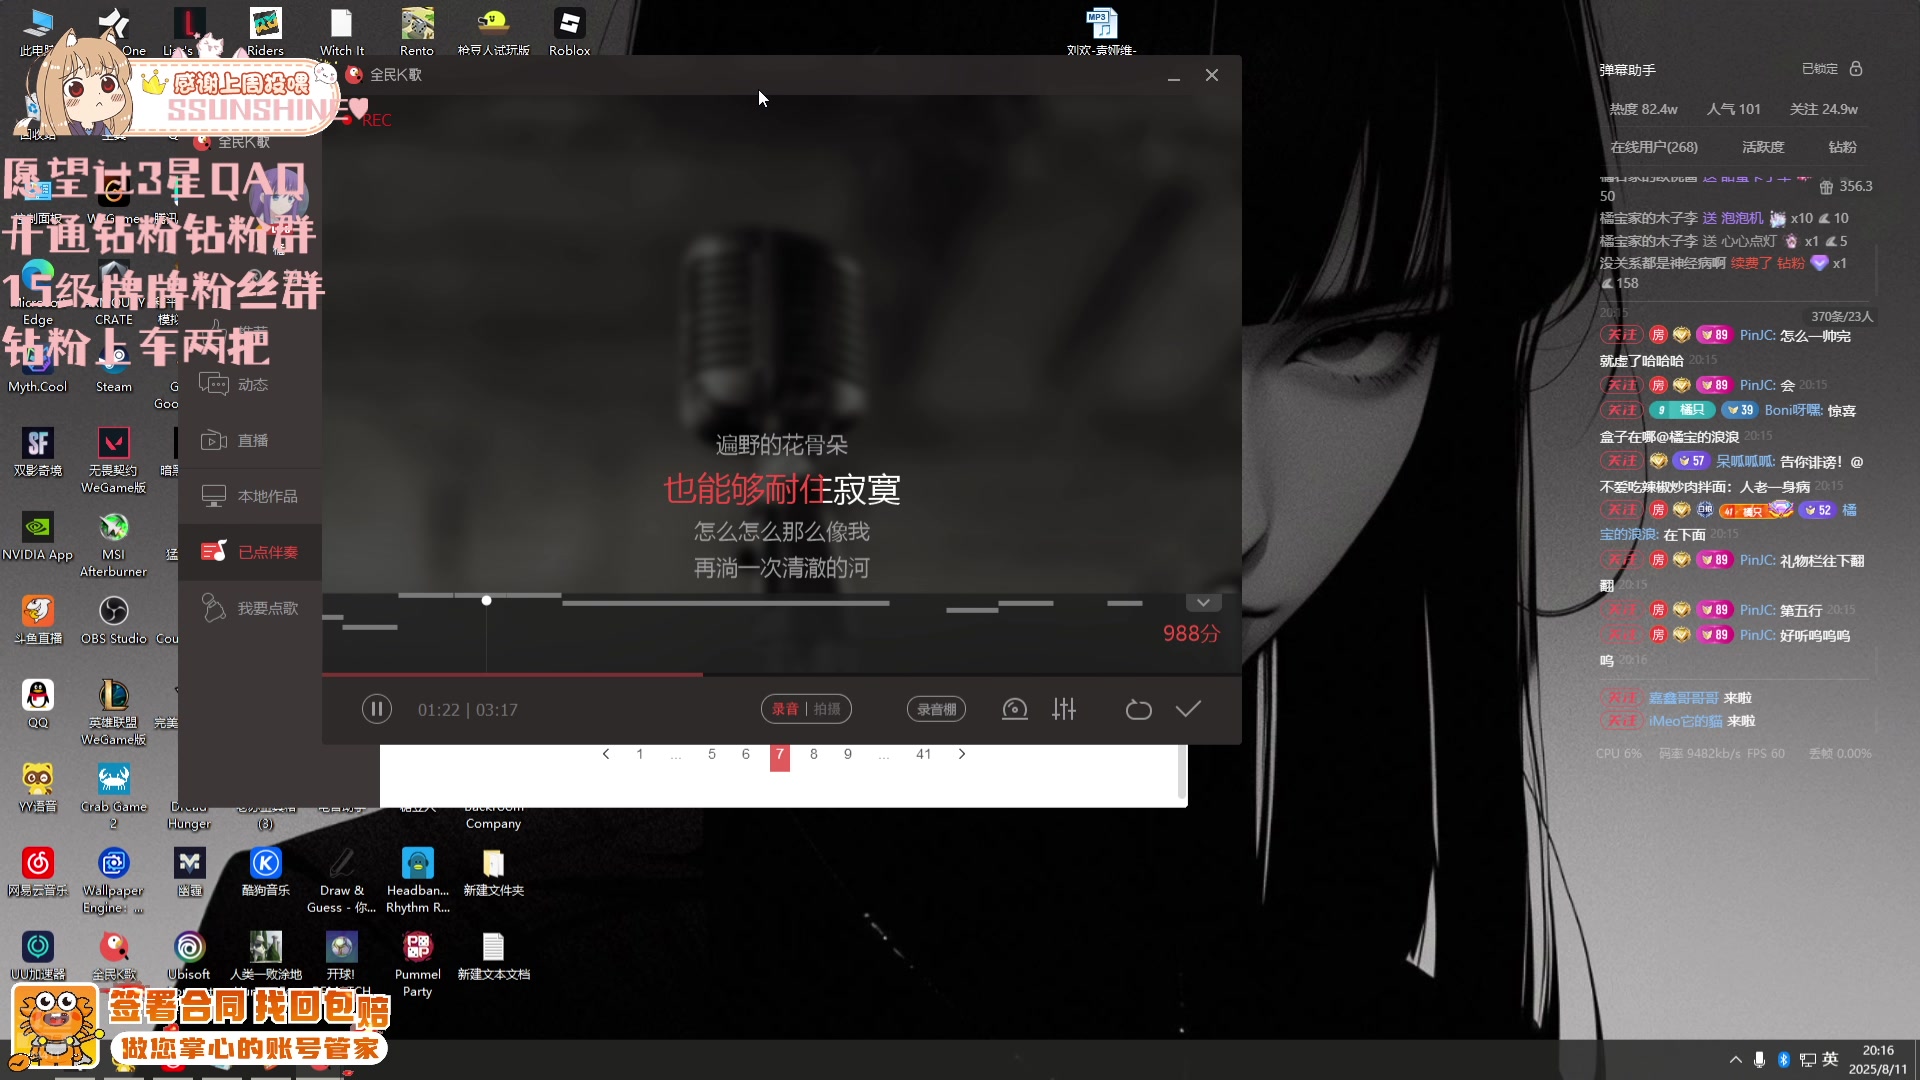Minimize the 全民K歌 window

[1174, 76]
